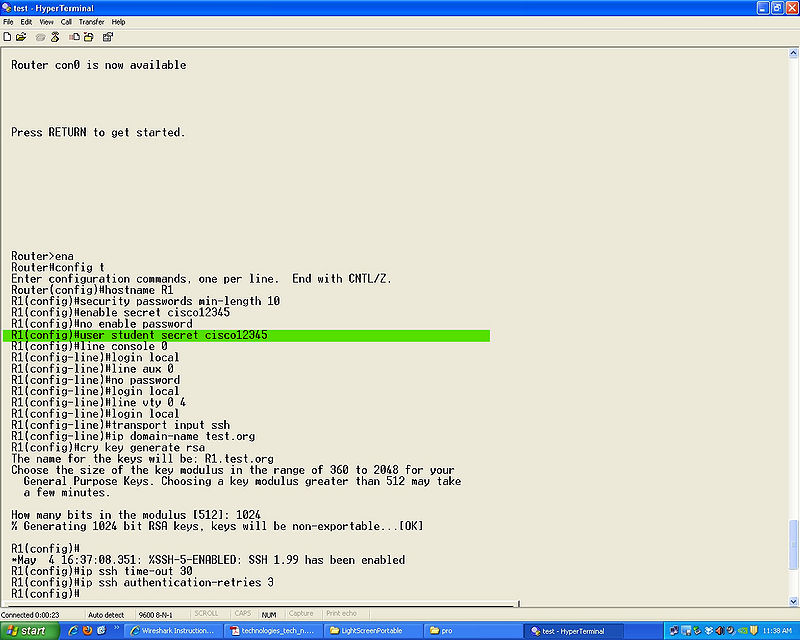800x640 pixels.
Task: Click the terminal scroll up arrow
Action: (793, 53)
